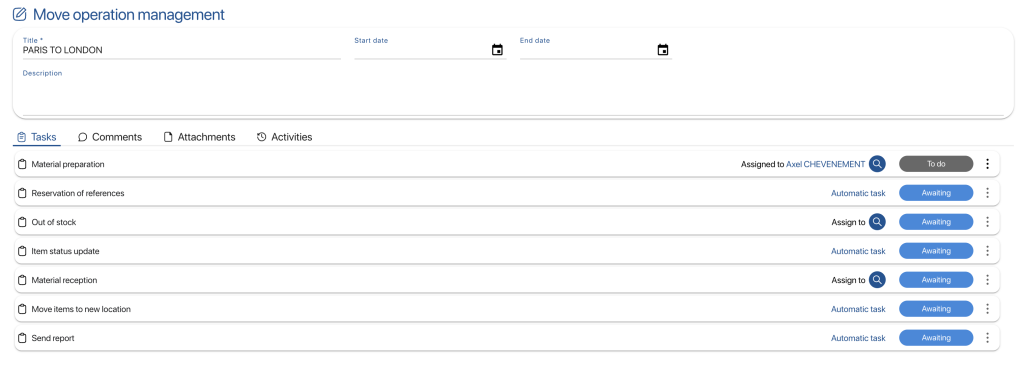The image size is (1024, 366).
Task: Focus the Title field PARIS TO LONDON
Action: point(182,50)
